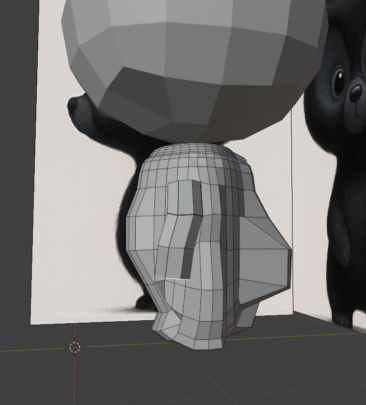Click the orange highlighted edge on the head

tap(160, 277)
